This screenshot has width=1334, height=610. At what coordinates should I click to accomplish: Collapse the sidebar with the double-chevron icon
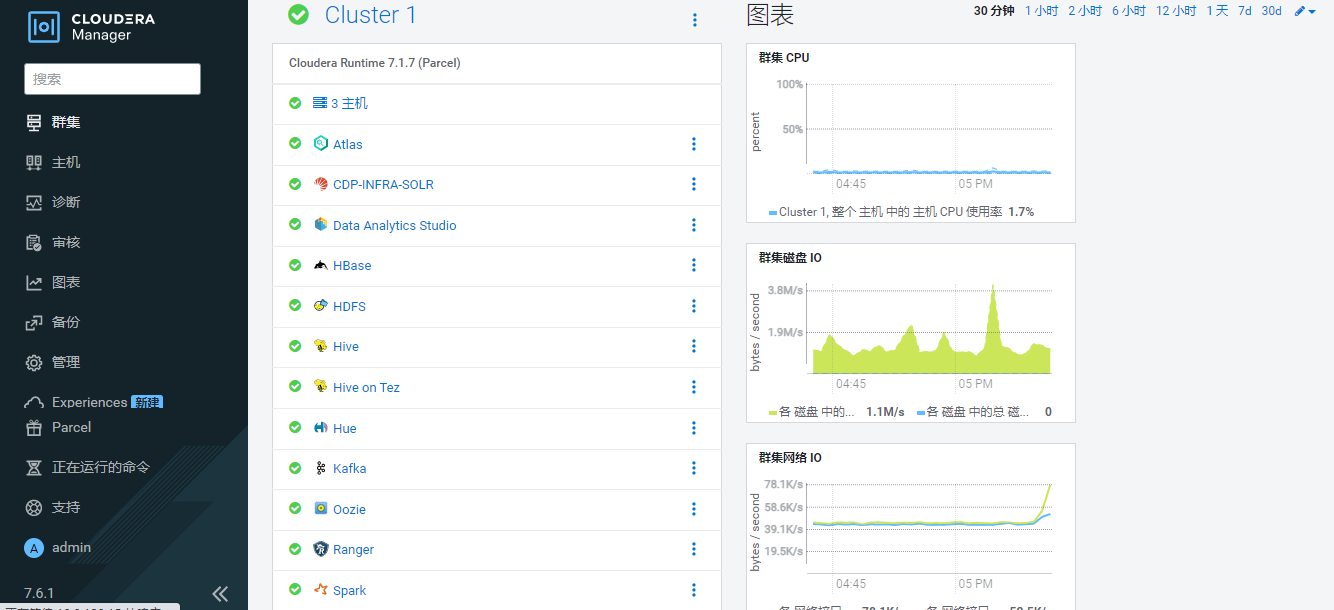coord(221,593)
